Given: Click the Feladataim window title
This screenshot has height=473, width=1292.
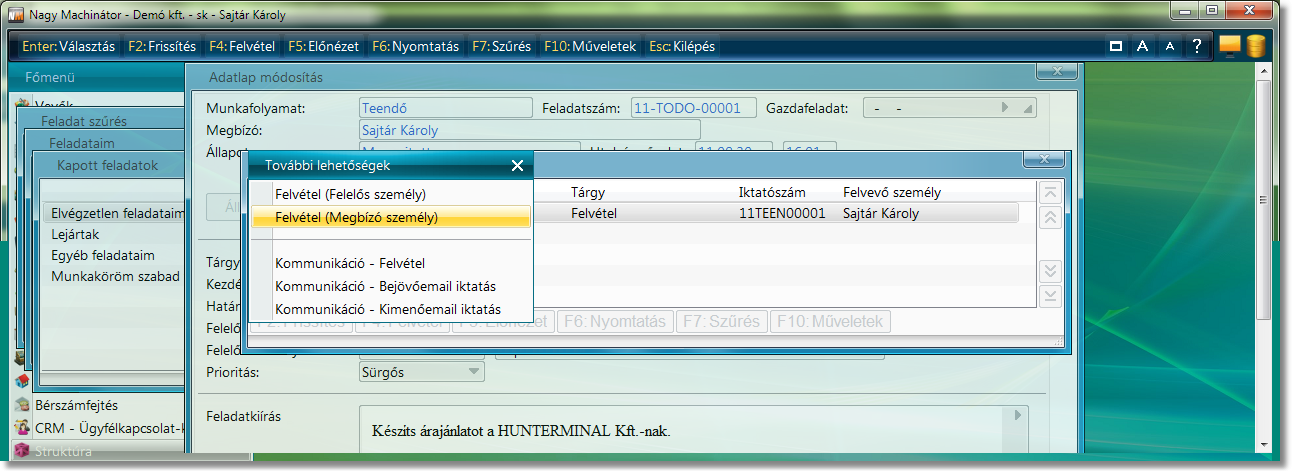Looking at the screenshot, I should 82,143.
